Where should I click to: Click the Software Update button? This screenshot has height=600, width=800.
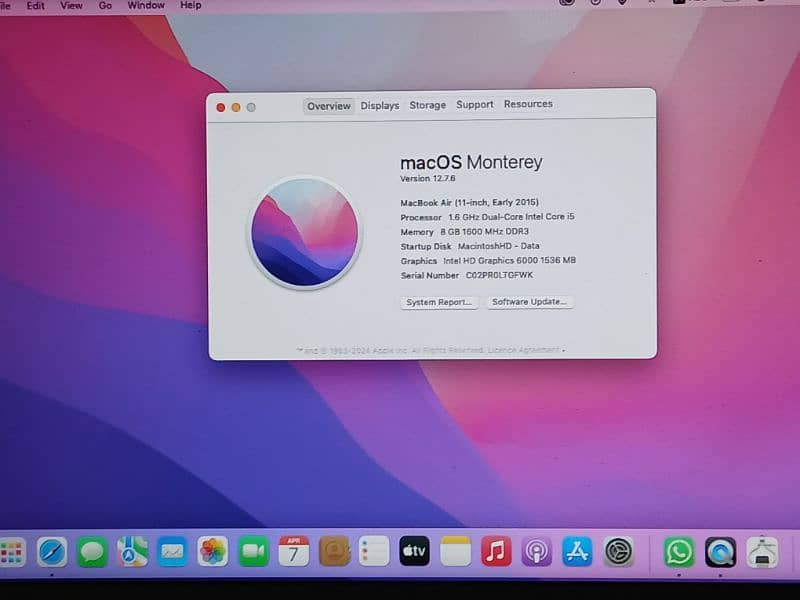530,302
